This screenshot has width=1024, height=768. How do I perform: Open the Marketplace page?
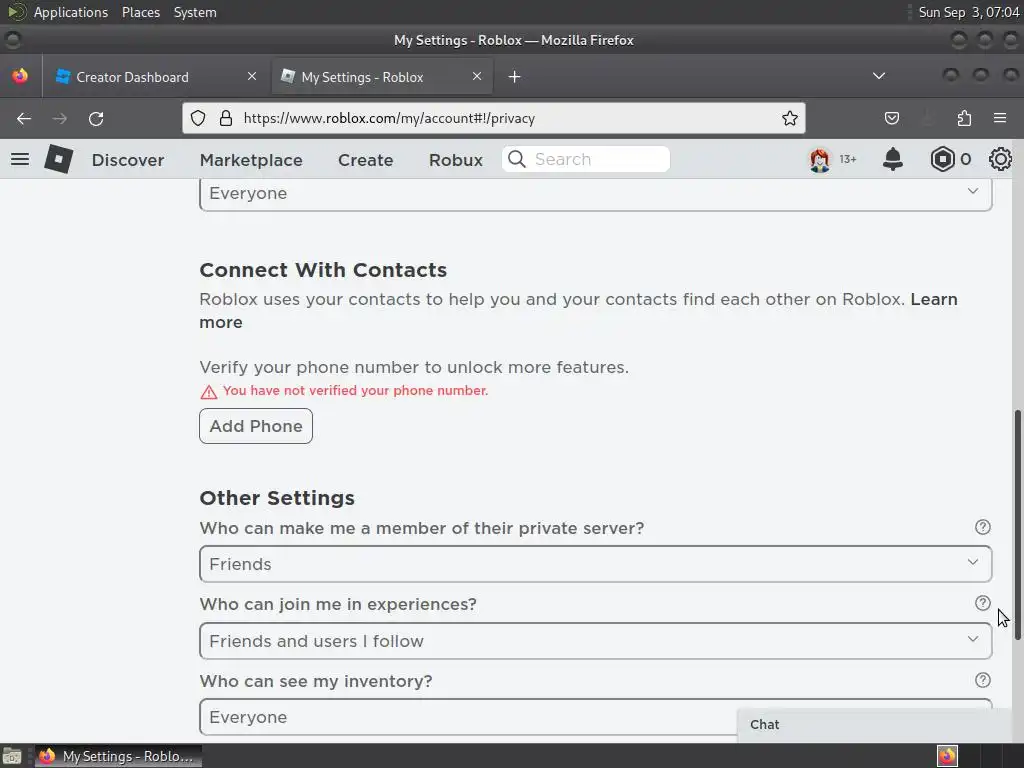(x=251, y=160)
